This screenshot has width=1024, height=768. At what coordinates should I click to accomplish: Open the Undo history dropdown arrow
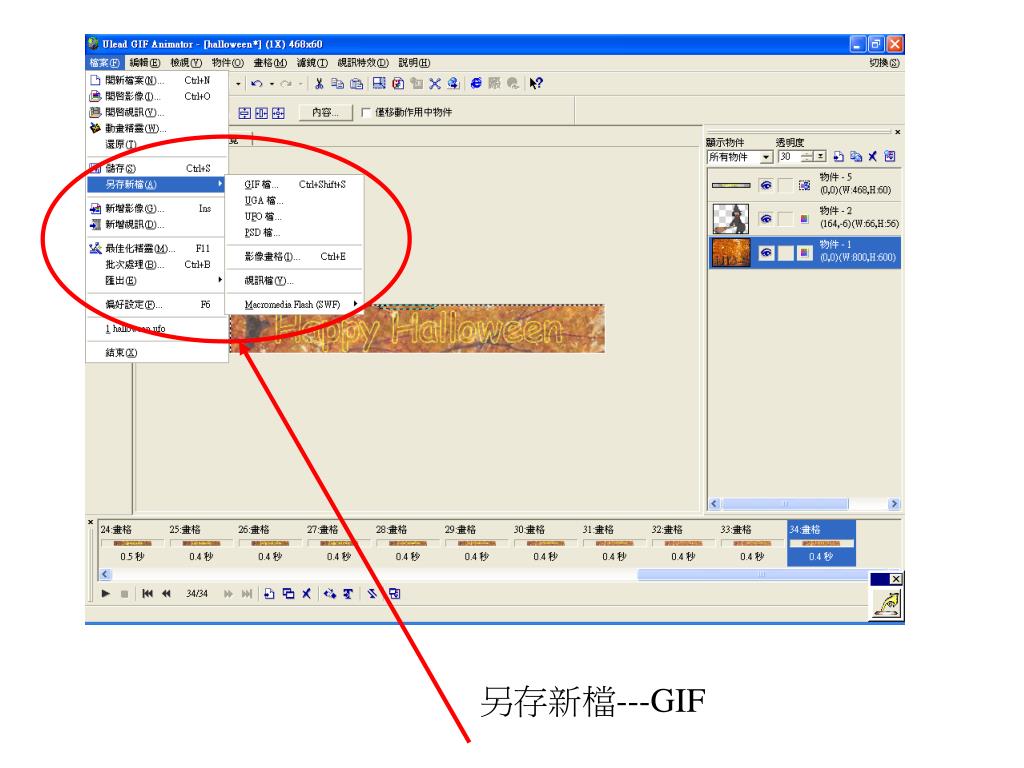[x=270, y=84]
